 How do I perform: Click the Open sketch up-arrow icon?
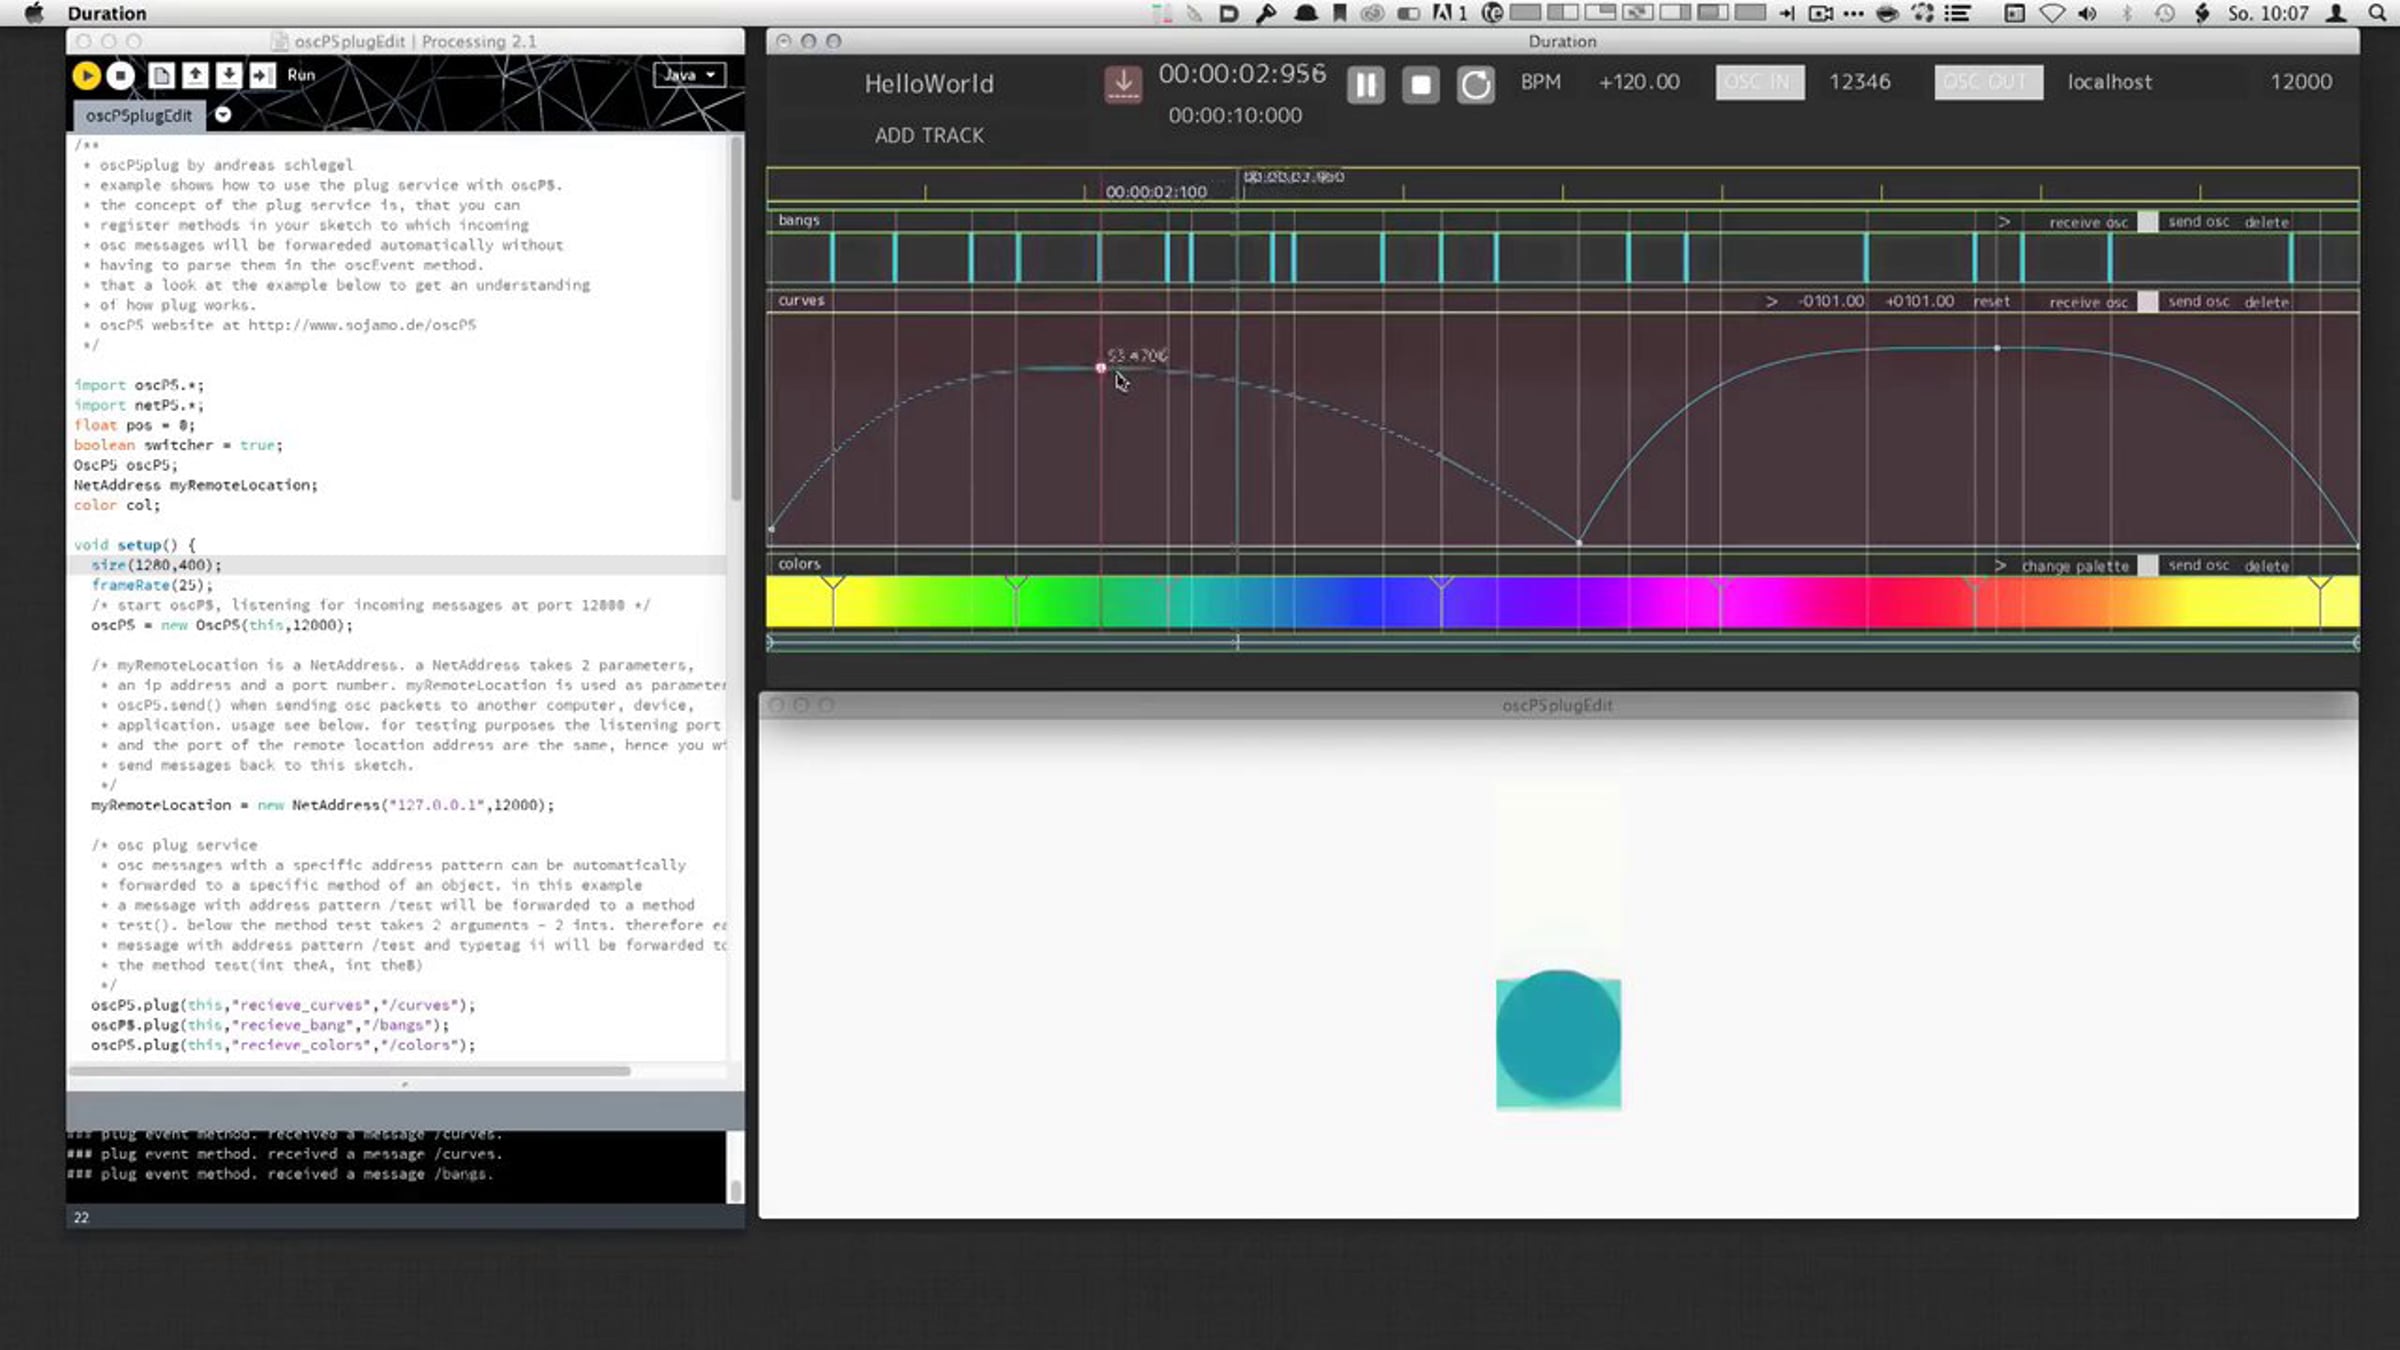tap(195, 75)
